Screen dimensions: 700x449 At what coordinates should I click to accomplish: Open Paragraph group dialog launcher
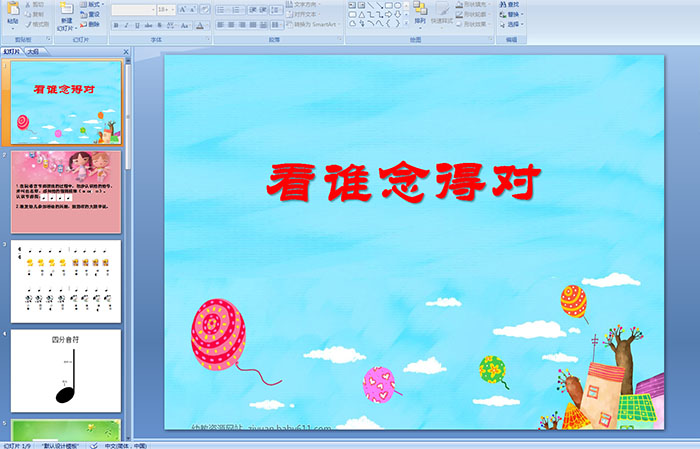coord(340,39)
